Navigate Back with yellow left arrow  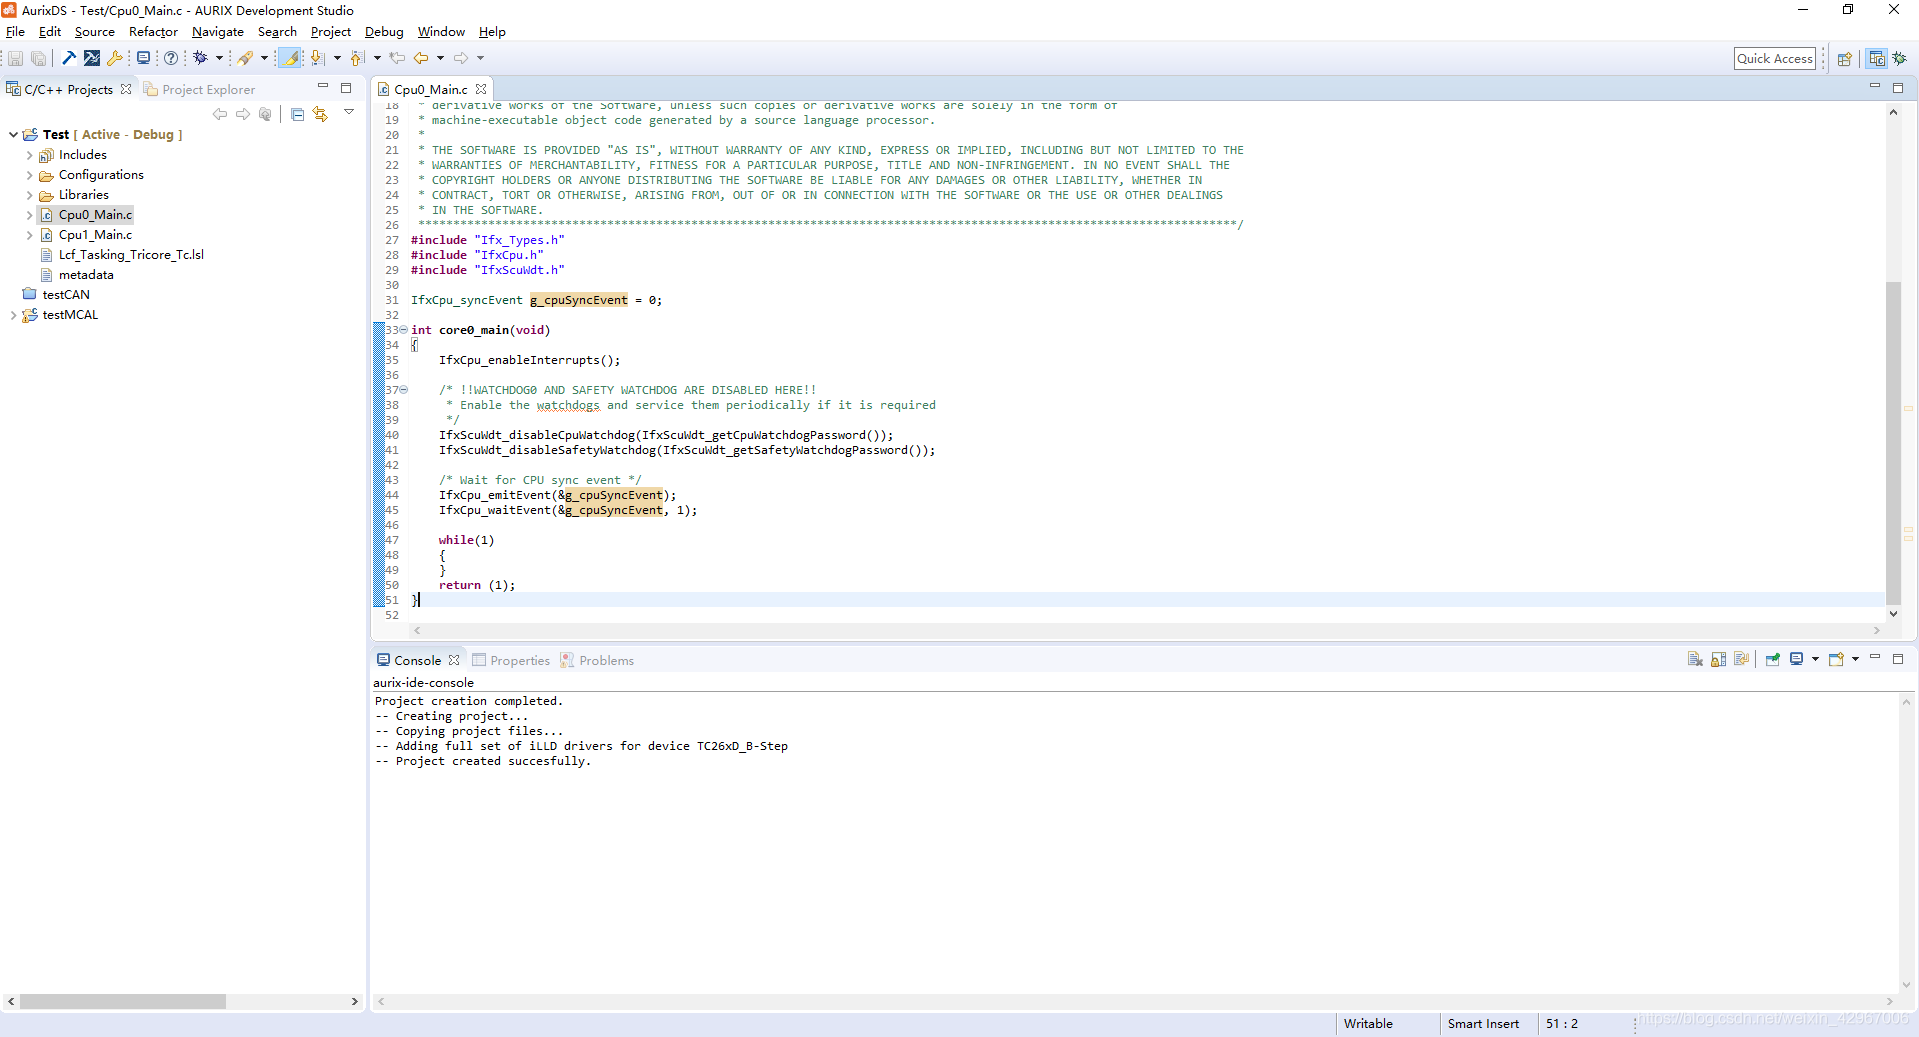click(421, 58)
